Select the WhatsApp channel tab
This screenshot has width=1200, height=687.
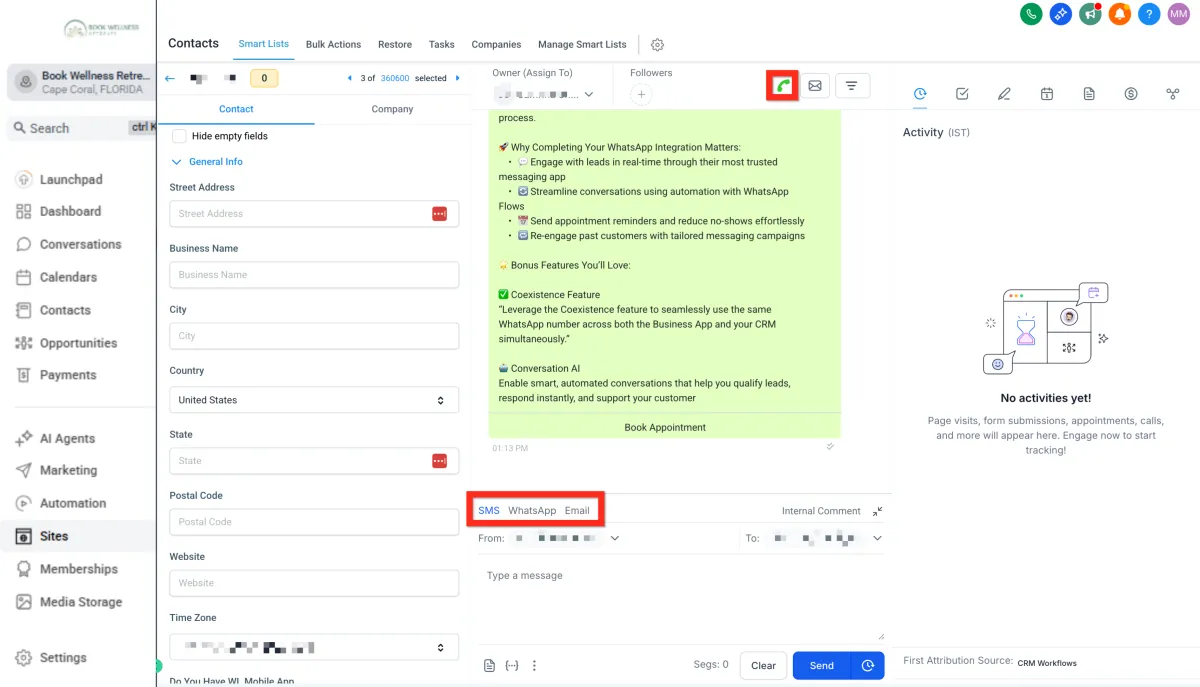tap(532, 511)
